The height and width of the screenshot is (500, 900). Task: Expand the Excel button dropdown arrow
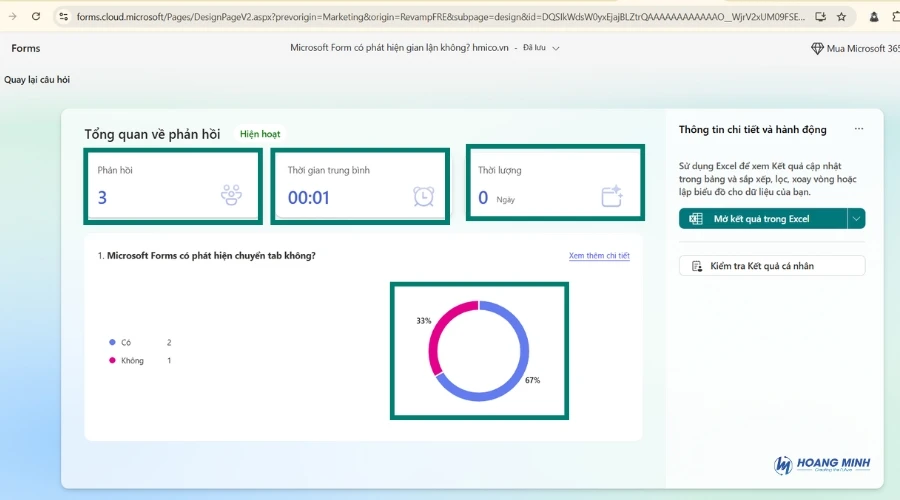[856, 219]
